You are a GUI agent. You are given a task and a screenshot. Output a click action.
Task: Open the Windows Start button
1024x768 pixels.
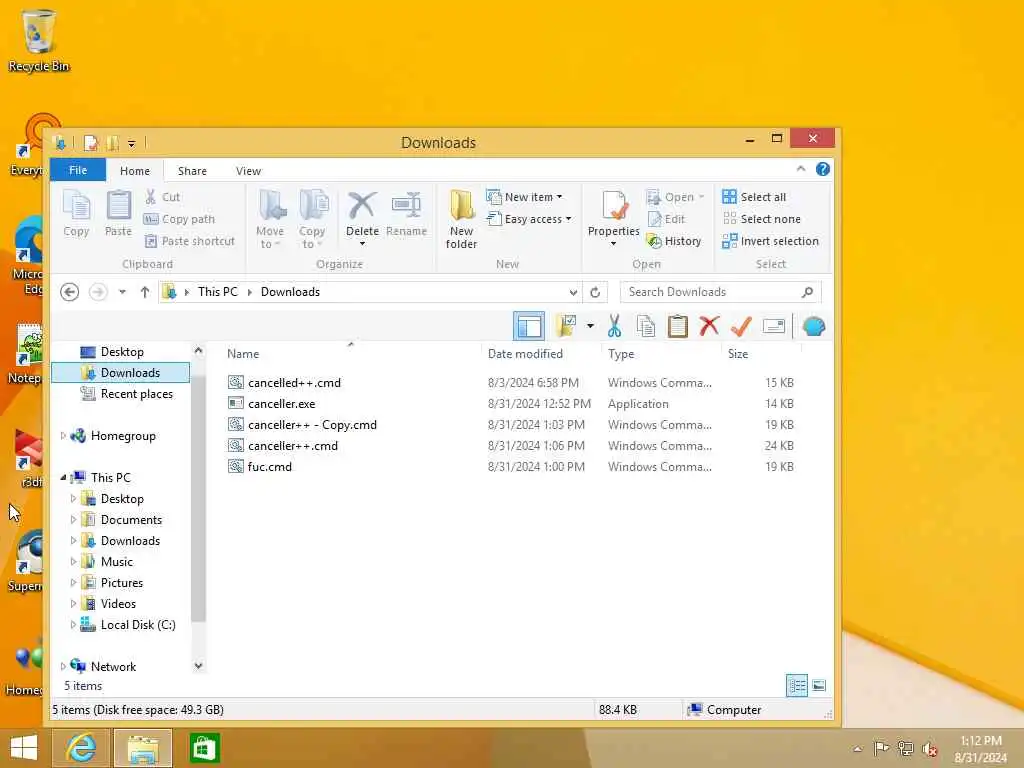(24, 748)
